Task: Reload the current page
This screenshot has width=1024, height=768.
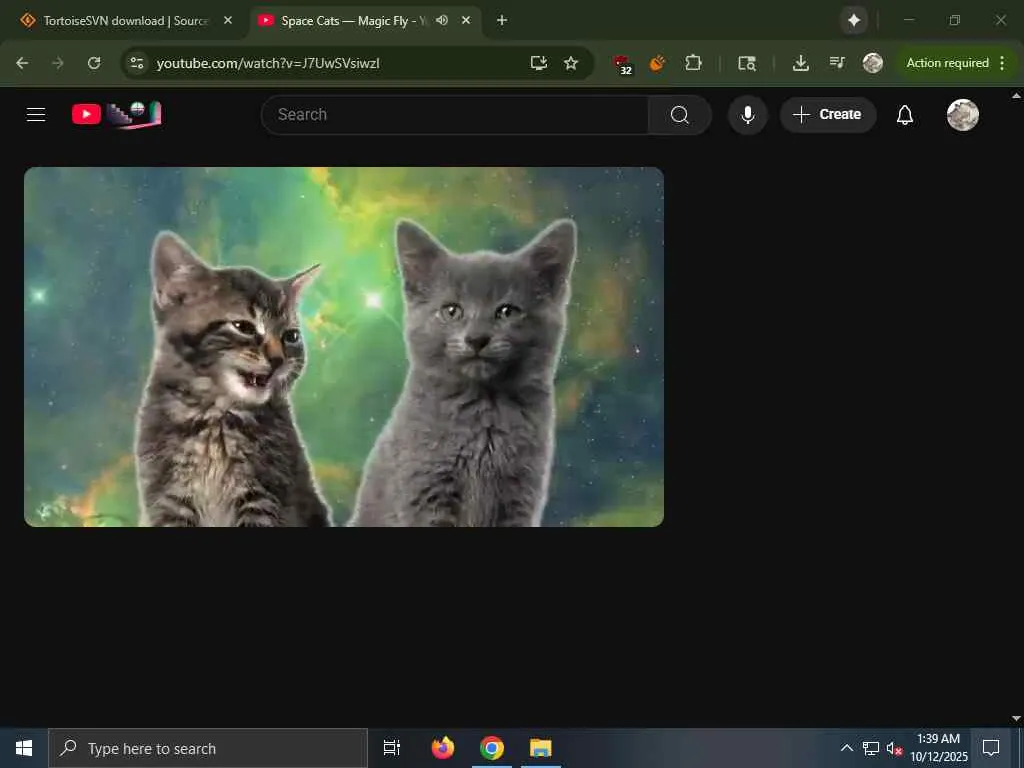Action: [94, 63]
